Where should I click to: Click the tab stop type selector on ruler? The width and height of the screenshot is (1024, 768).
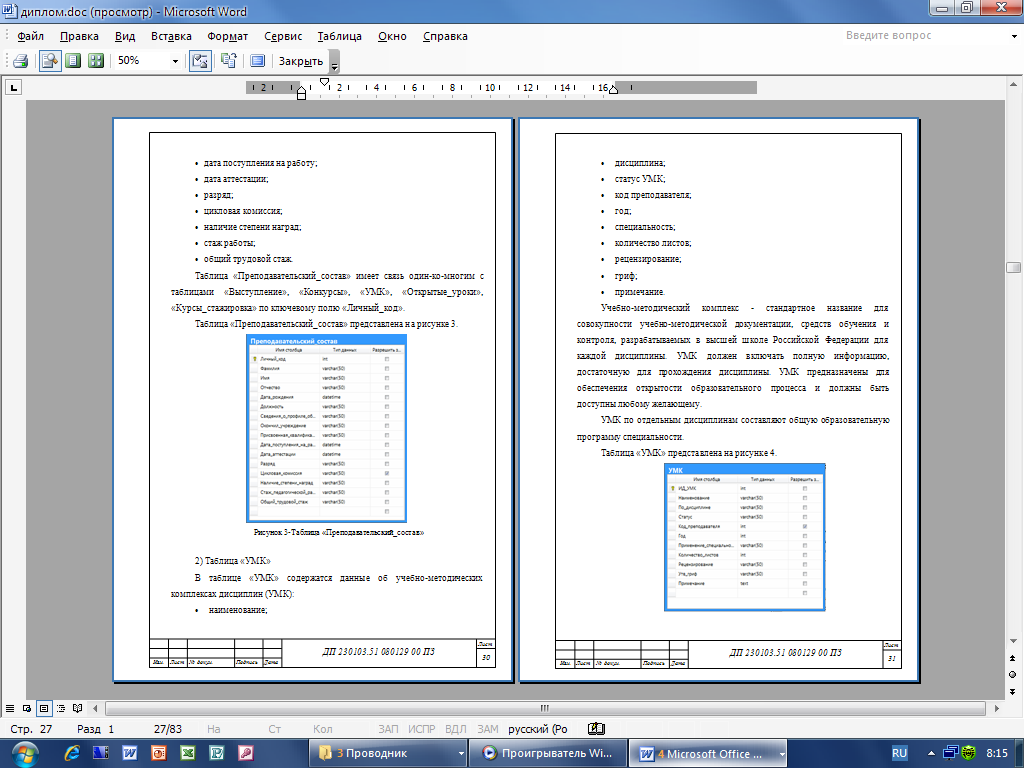[x=13, y=87]
